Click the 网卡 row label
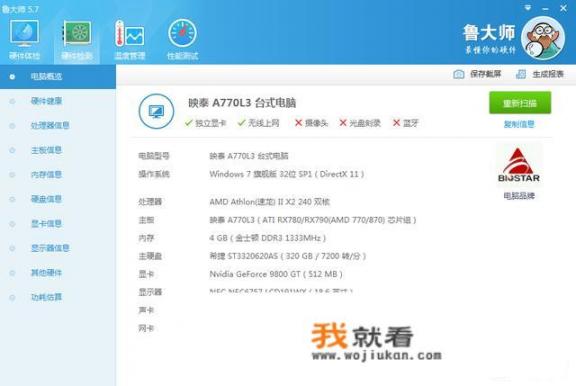 pyautogui.click(x=146, y=328)
